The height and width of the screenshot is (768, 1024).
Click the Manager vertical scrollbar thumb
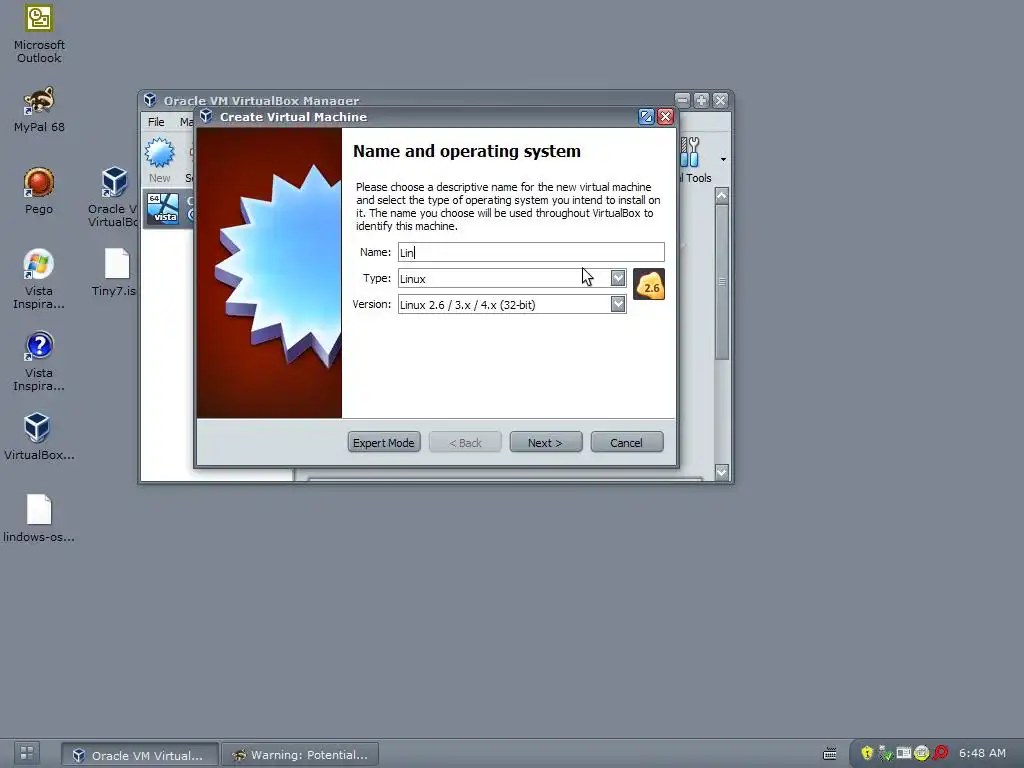[722, 282]
